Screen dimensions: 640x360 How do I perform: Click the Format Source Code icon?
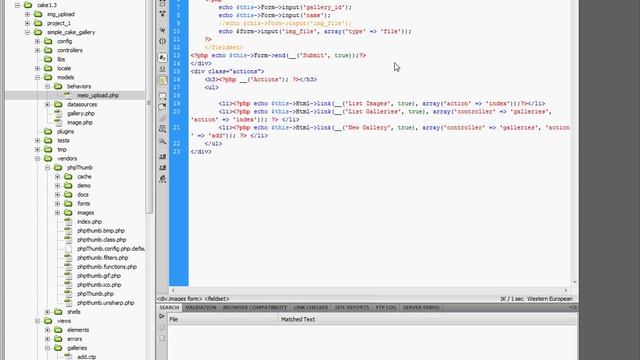(162, 179)
